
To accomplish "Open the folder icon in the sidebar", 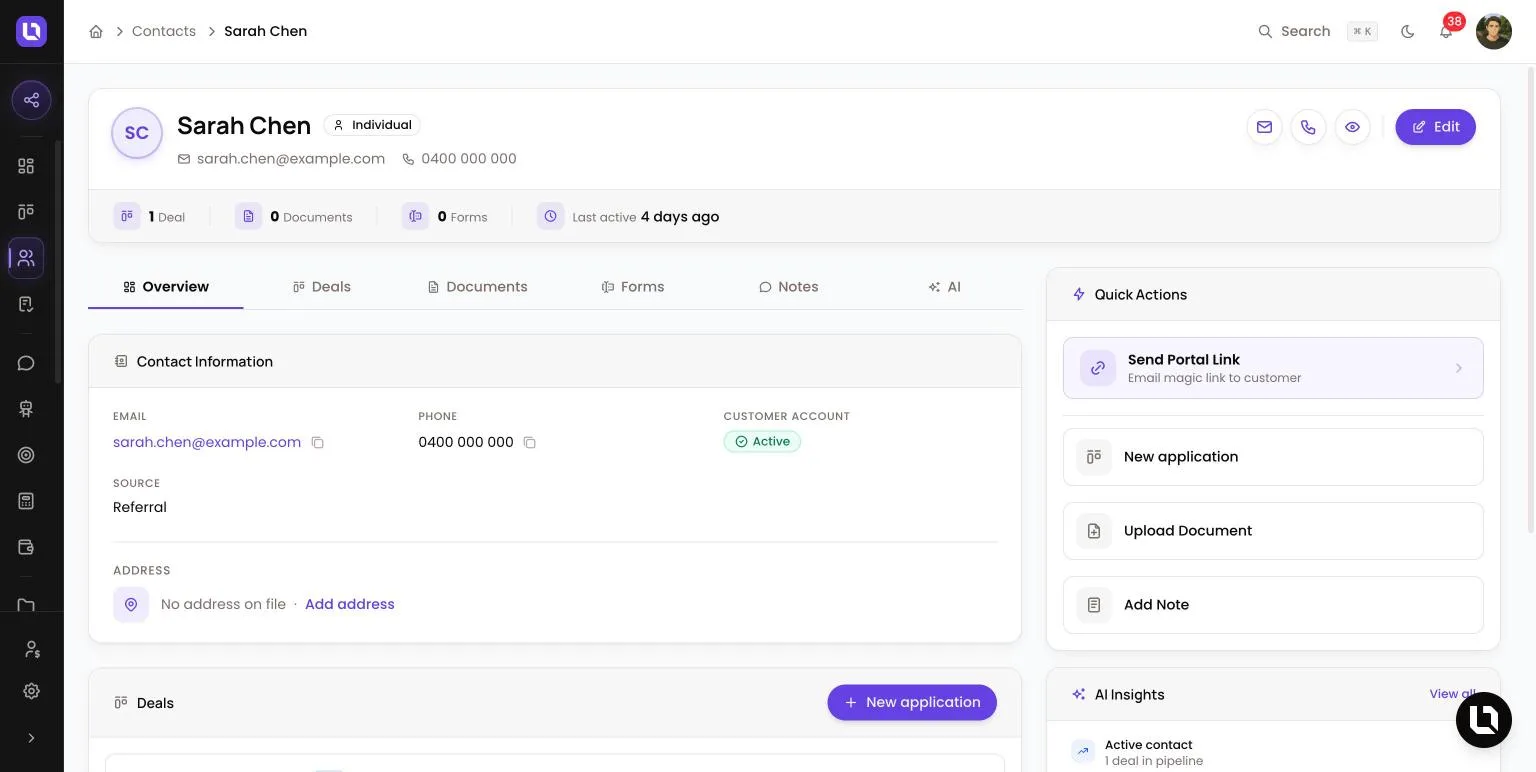I will coord(26,604).
